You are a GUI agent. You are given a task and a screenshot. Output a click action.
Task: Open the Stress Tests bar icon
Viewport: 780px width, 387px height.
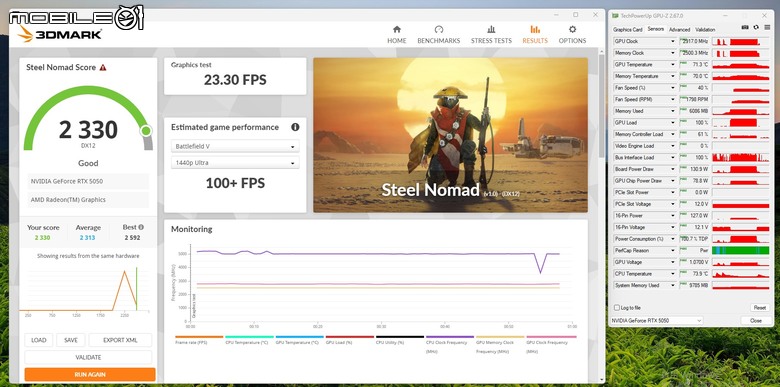[x=491, y=29]
